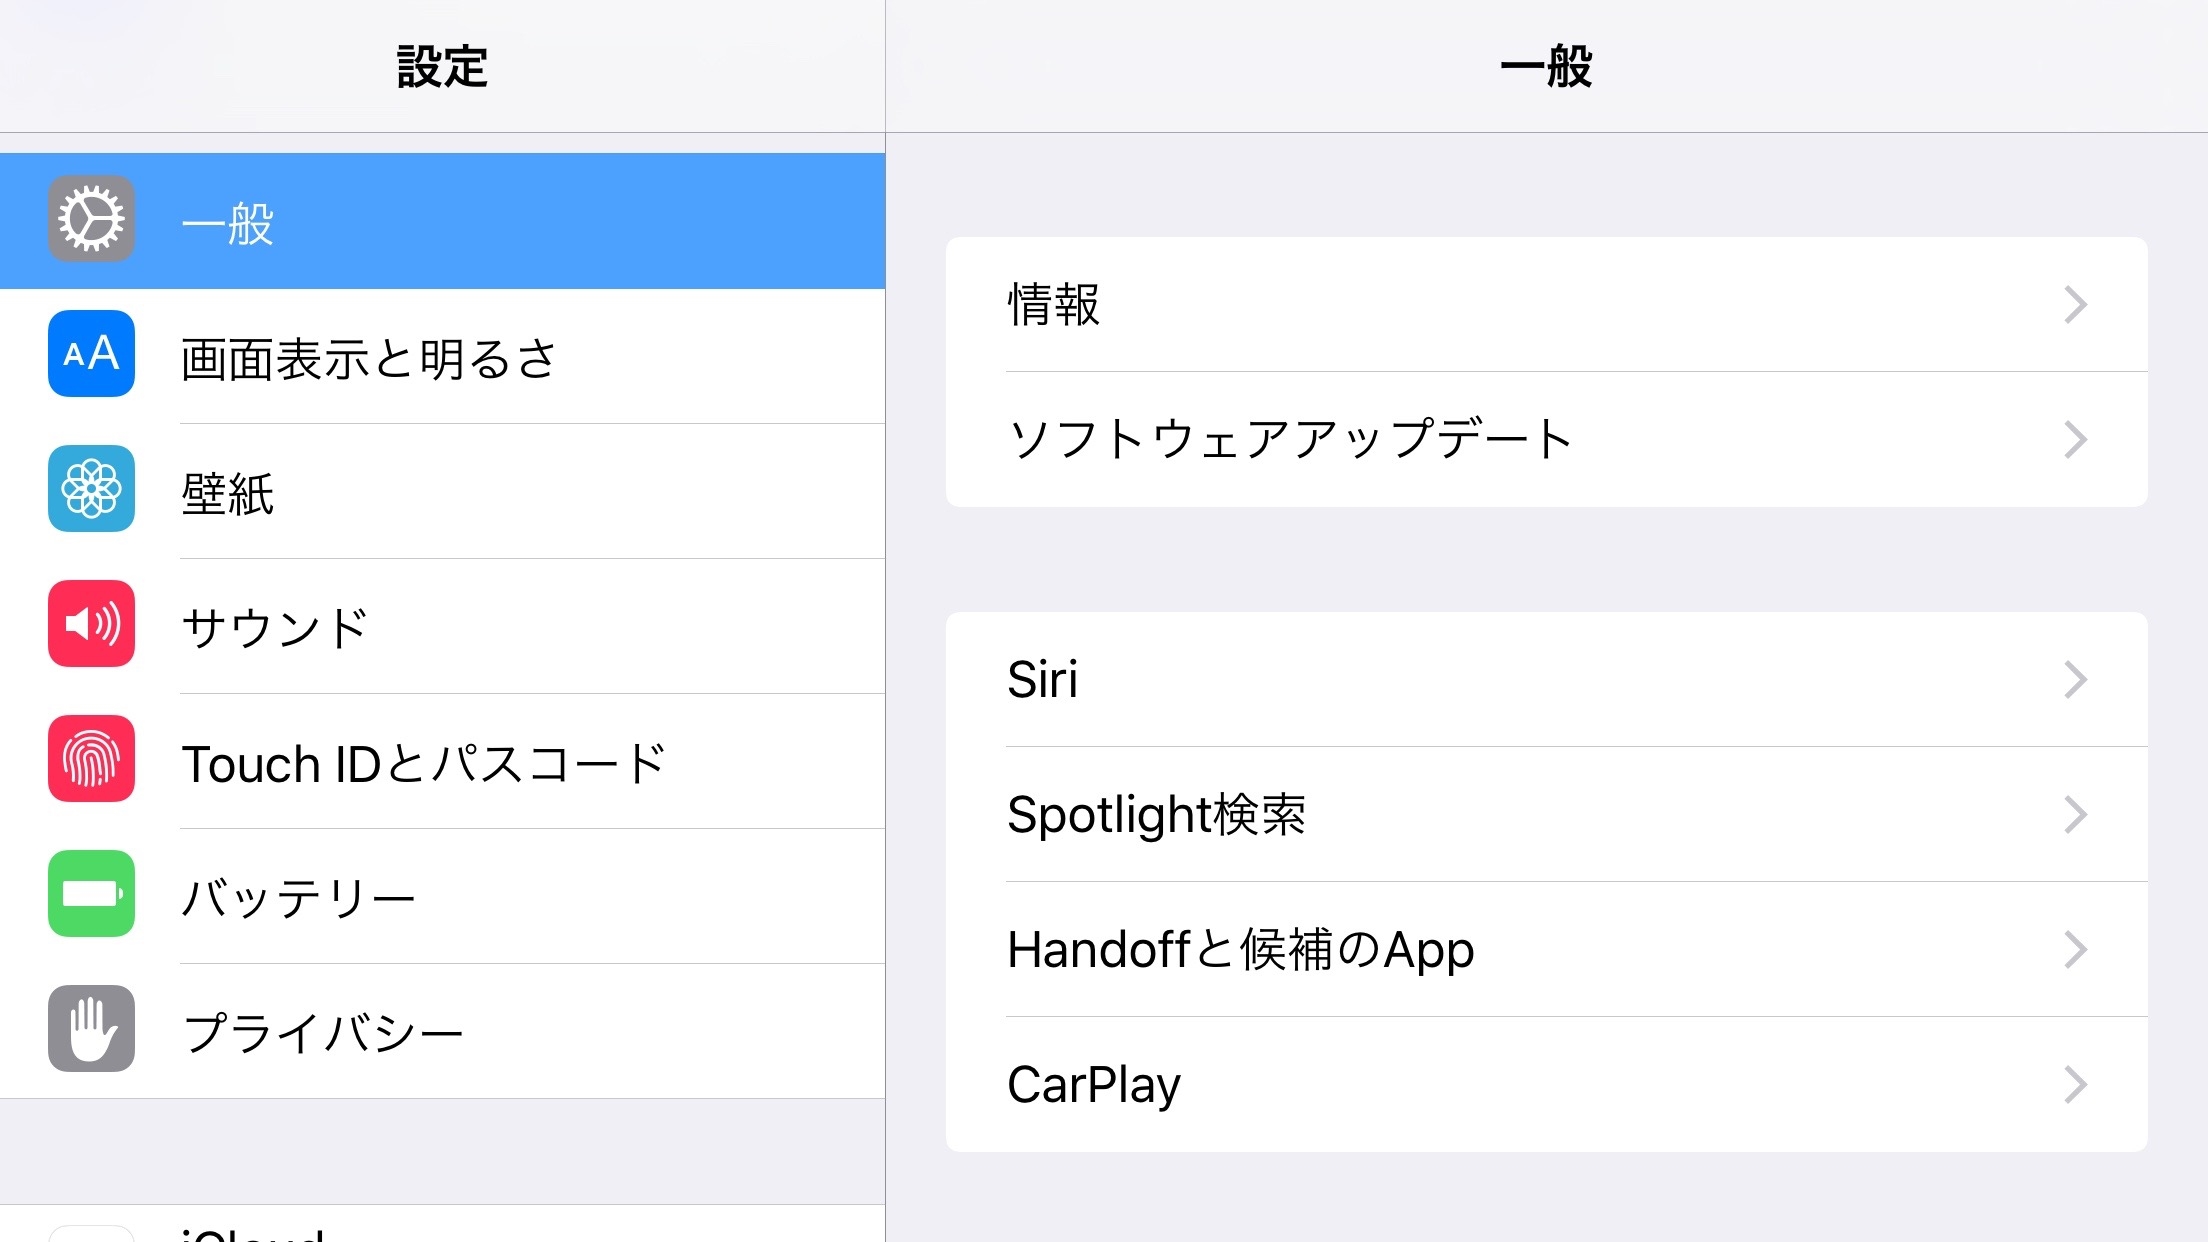Click the Spotlight検索 disclosure chevron
The height and width of the screenshot is (1242, 2208).
pos(2076,815)
